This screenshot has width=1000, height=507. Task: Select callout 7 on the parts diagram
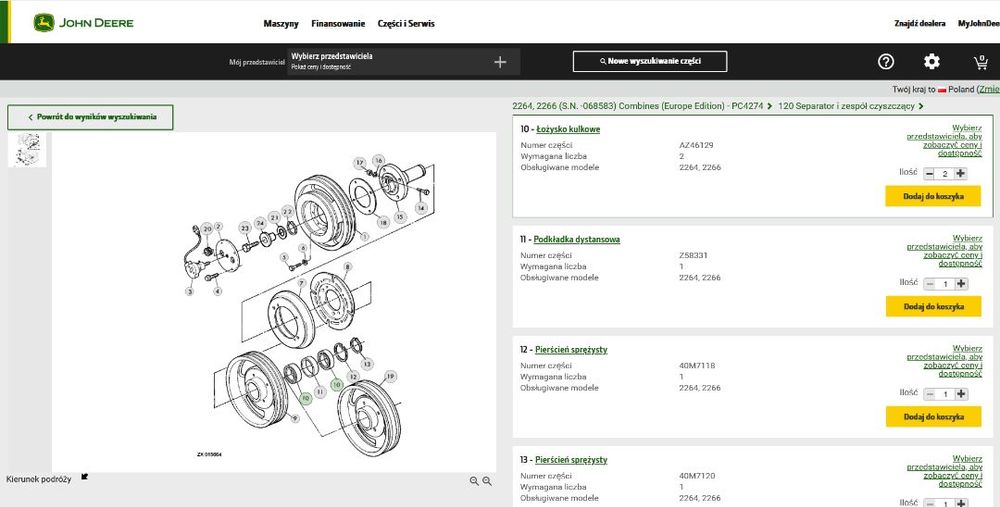pos(302,283)
